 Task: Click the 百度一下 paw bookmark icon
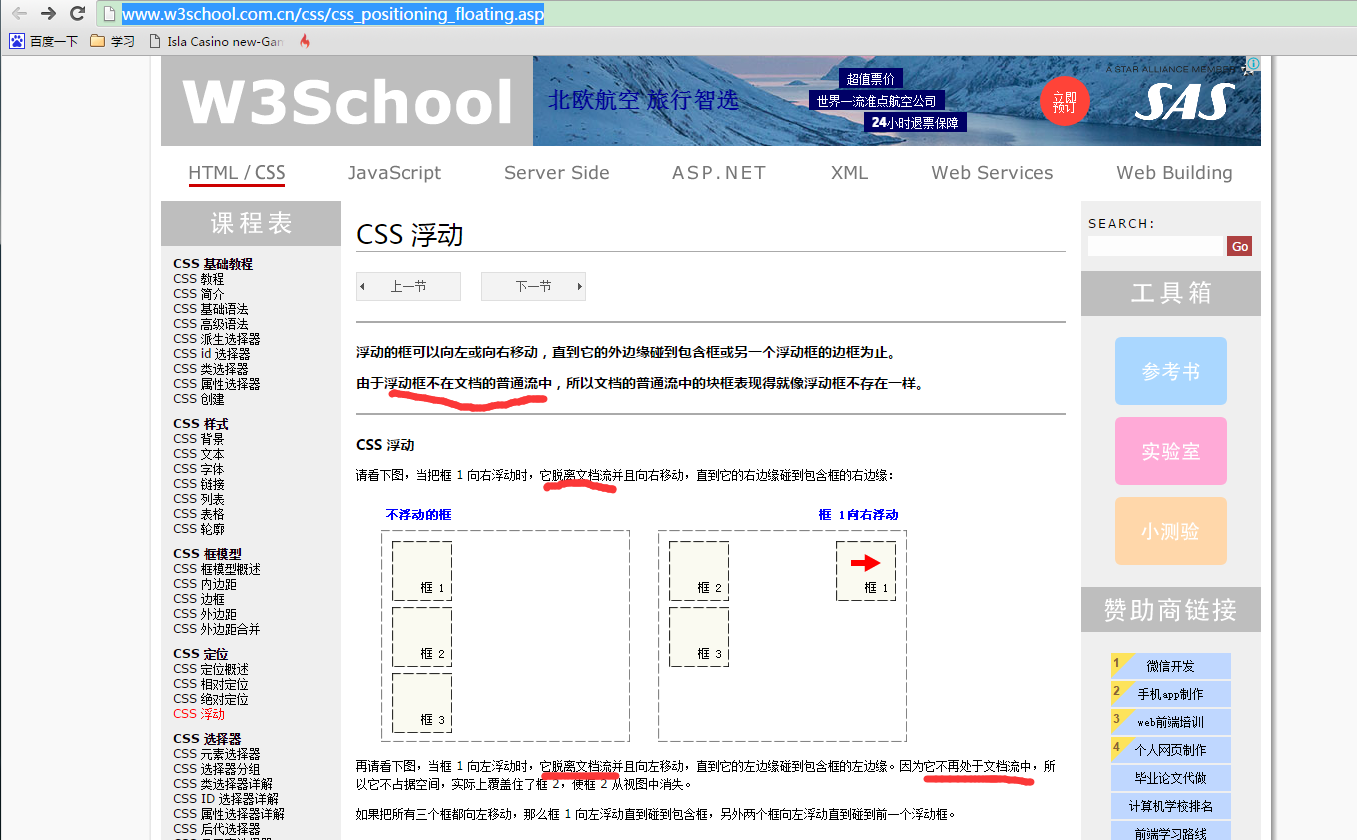pyautogui.click(x=17, y=42)
